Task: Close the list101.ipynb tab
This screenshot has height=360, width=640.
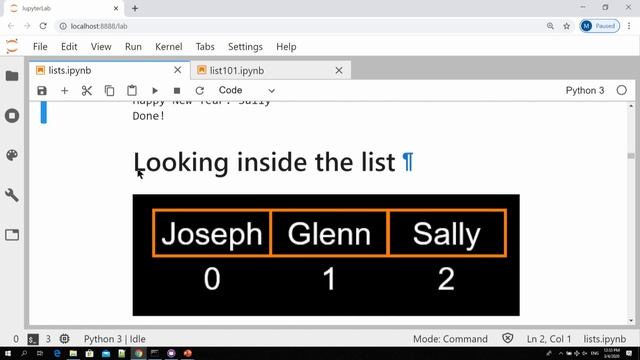Action: [x=339, y=70]
